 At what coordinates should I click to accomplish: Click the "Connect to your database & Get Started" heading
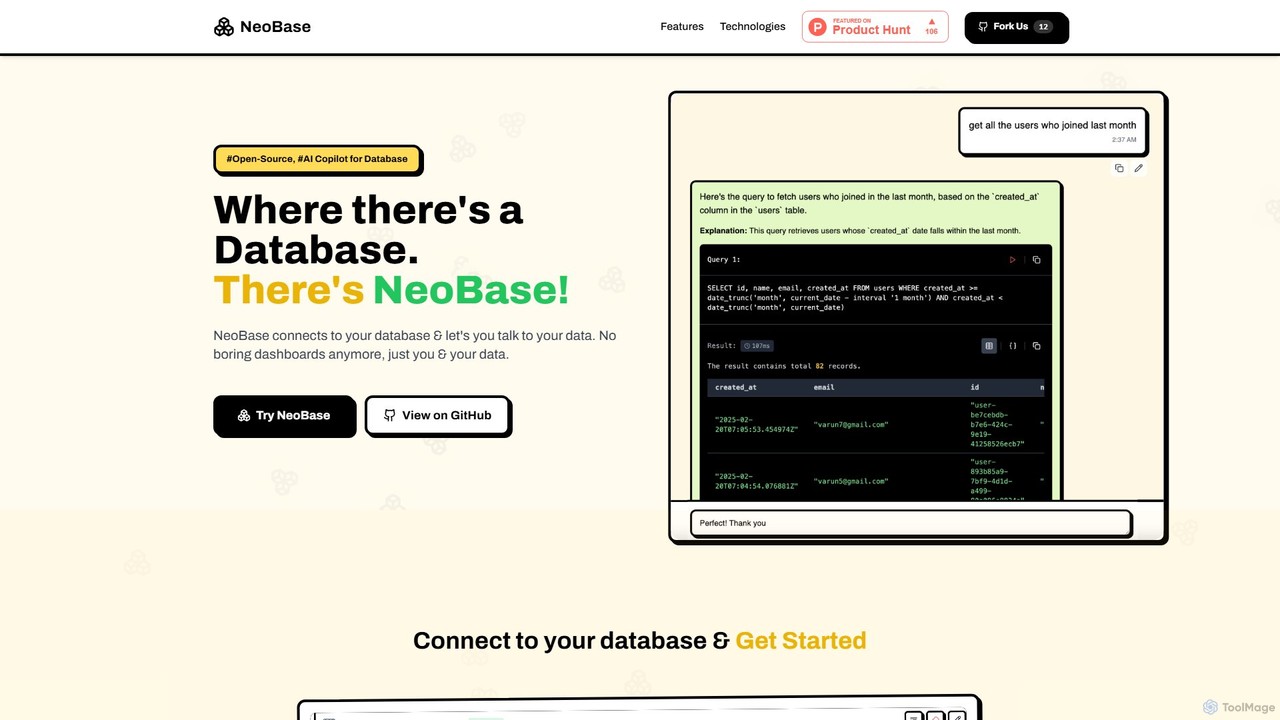point(640,640)
